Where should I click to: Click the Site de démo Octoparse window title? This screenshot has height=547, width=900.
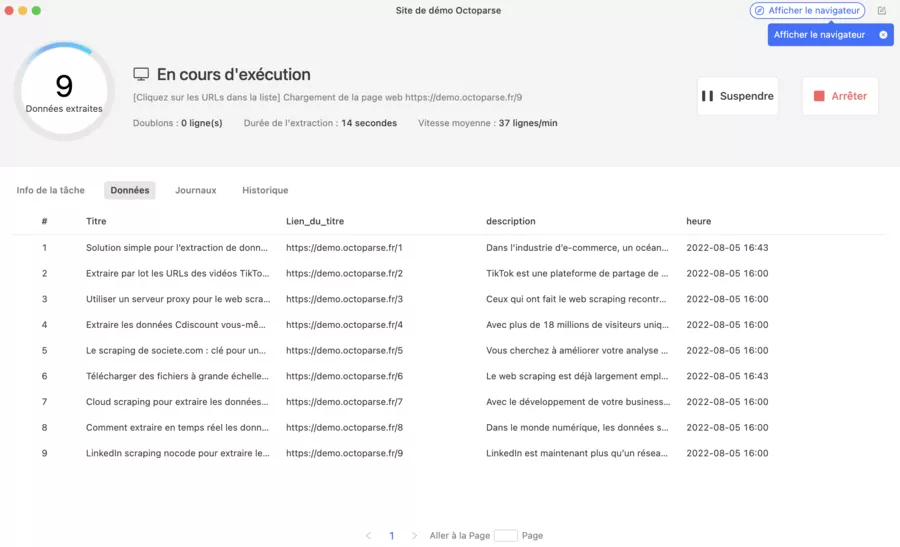[448, 10]
